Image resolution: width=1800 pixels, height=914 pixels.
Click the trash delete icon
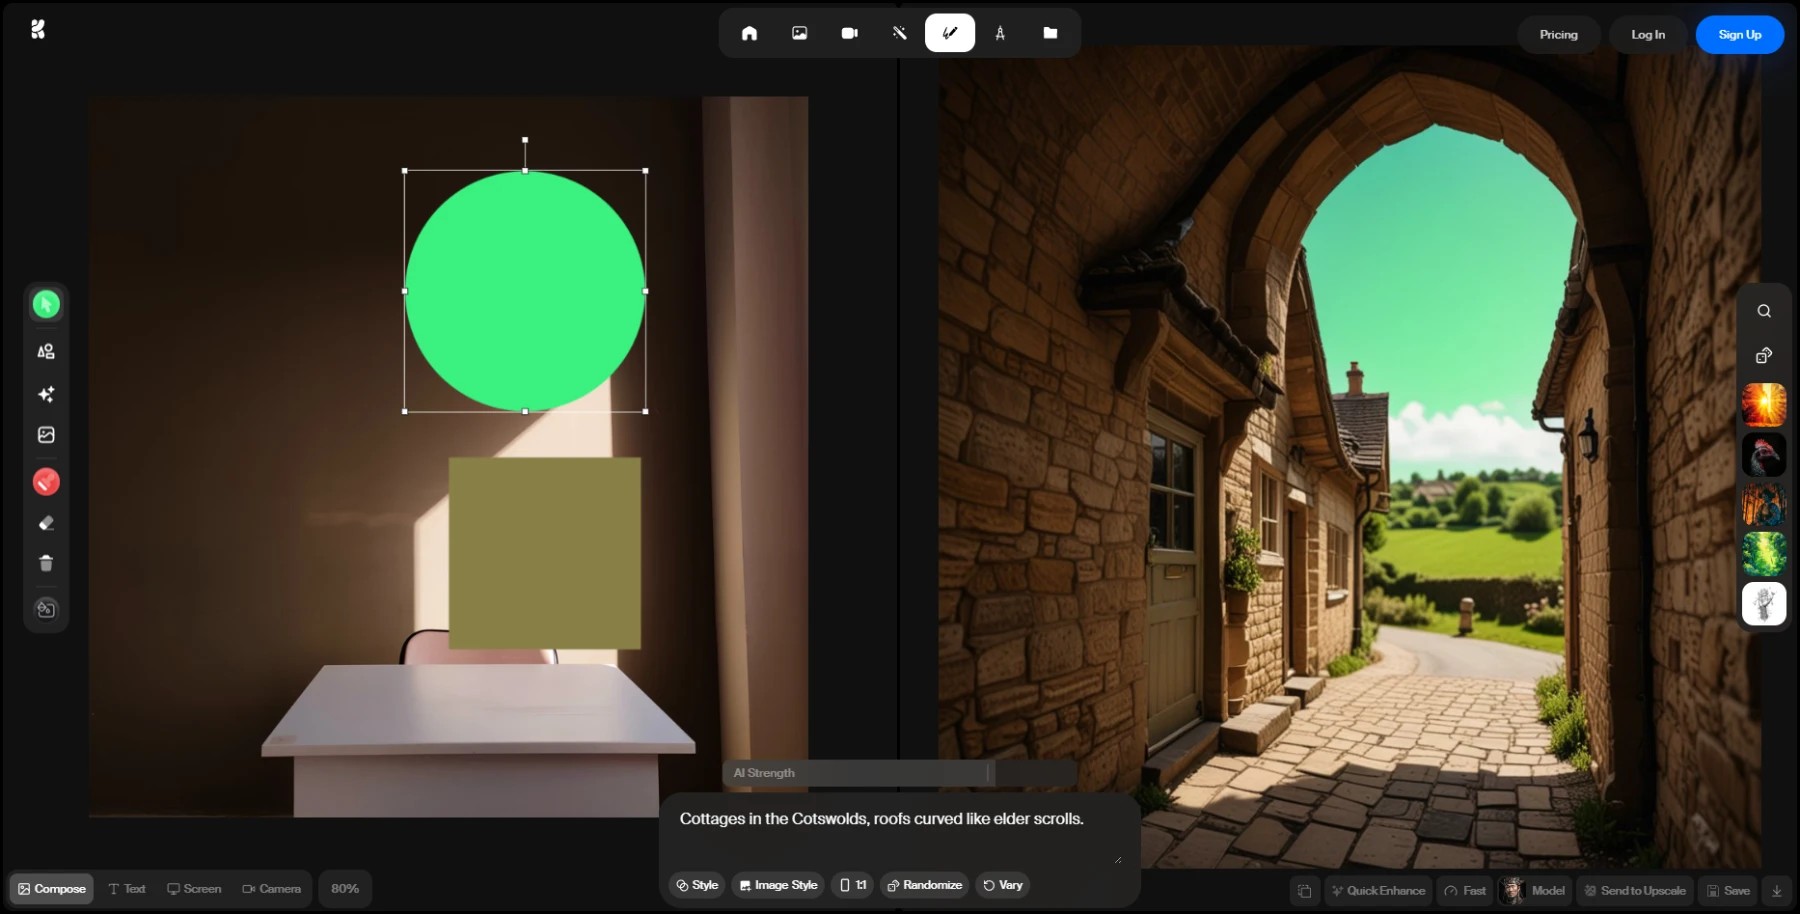point(46,564)
